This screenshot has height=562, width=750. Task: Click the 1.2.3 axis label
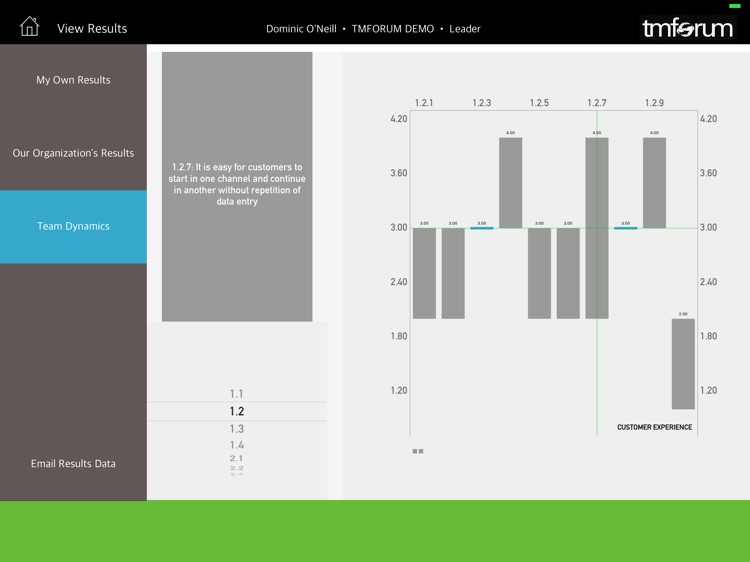coord(482,103)
